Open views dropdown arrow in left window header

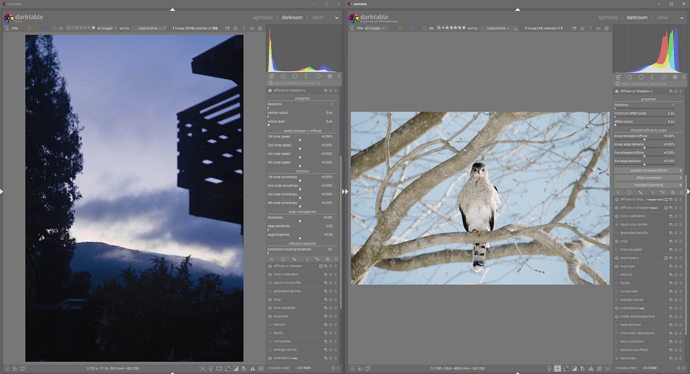(337, 18)
